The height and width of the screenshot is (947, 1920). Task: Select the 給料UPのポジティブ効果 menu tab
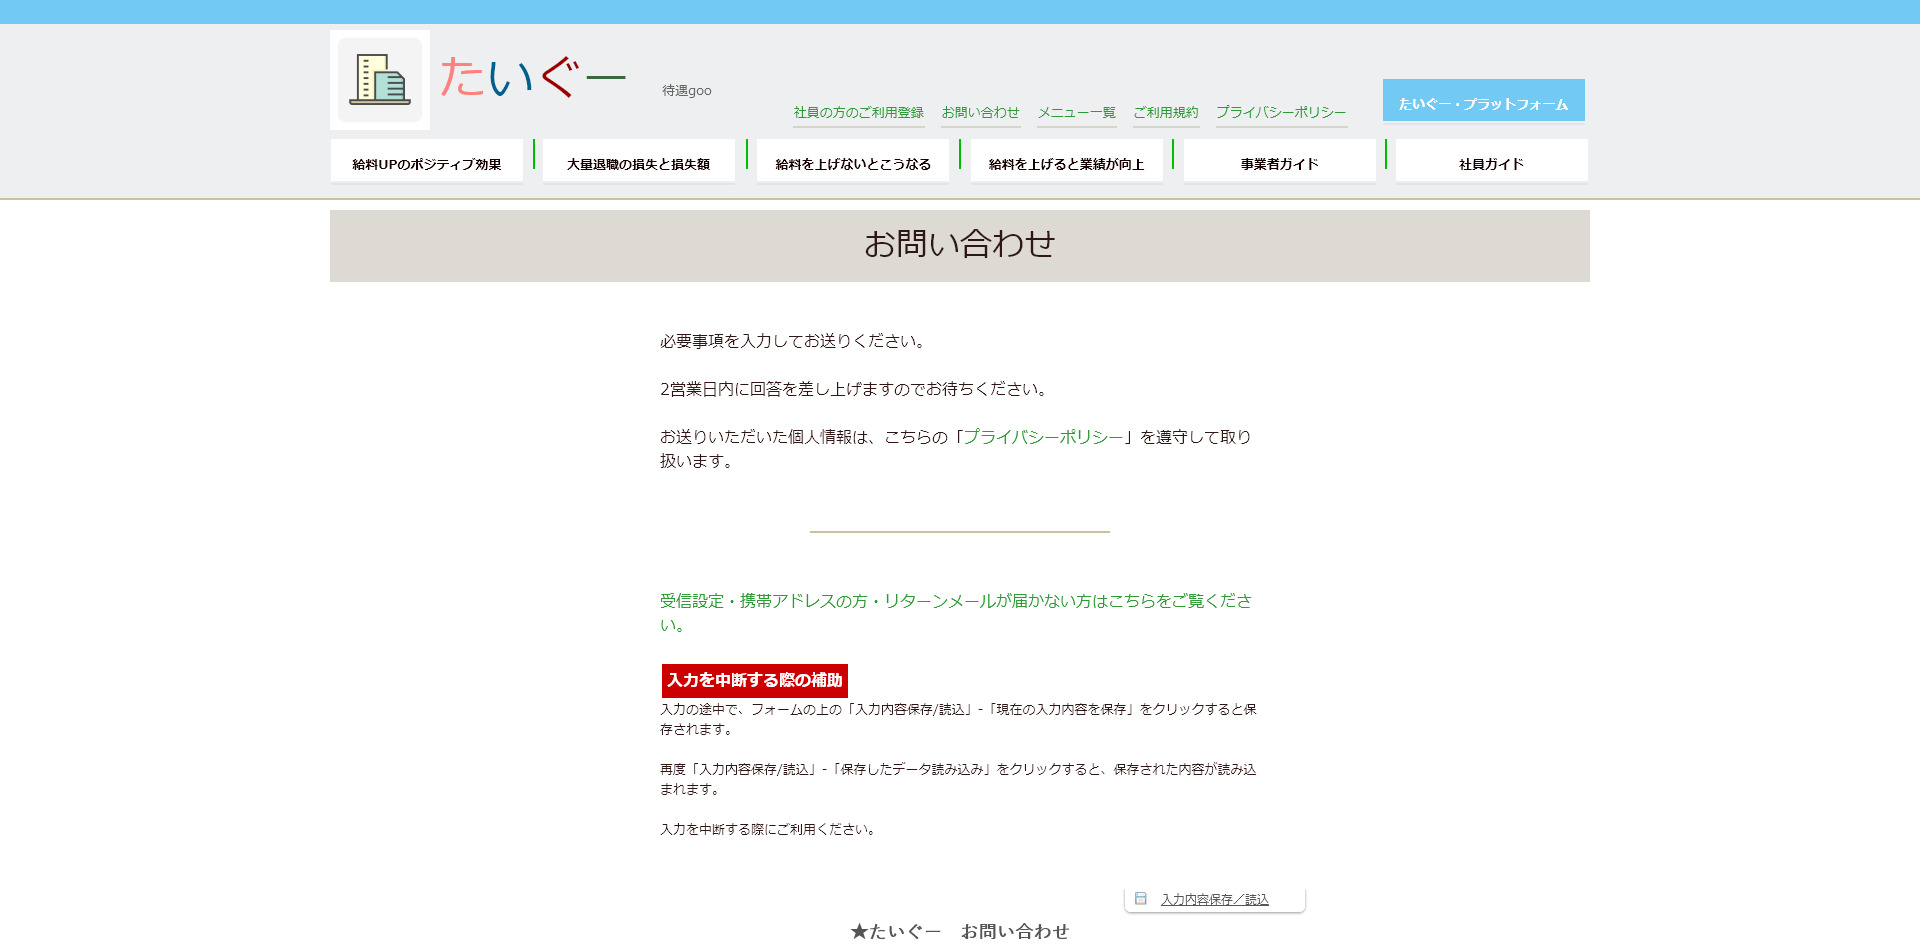[x=427, y=162]
